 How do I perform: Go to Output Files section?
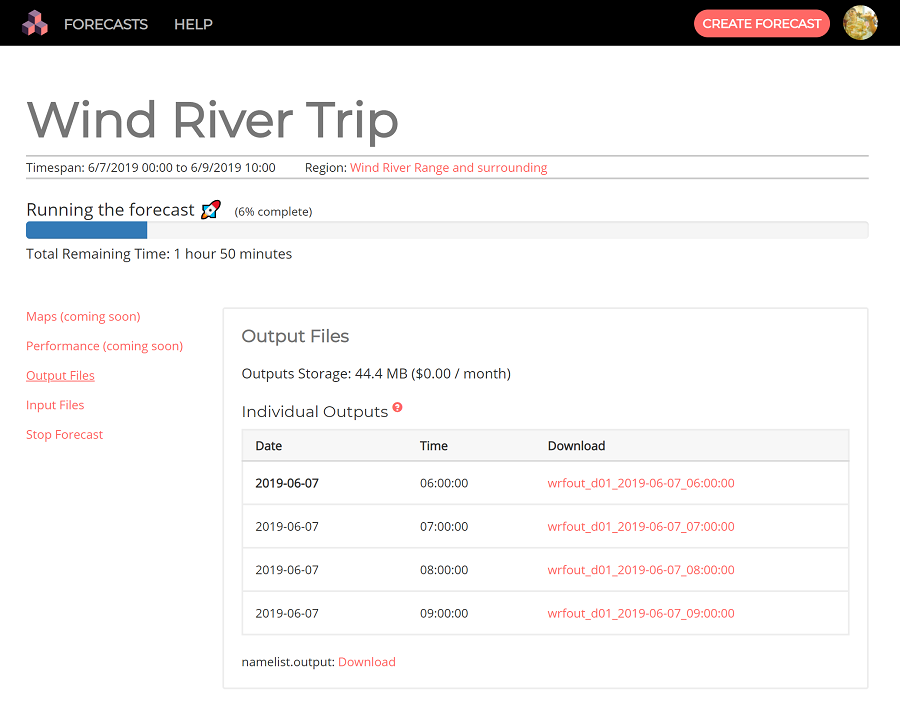pyautogui.click(x=60, y=376)
